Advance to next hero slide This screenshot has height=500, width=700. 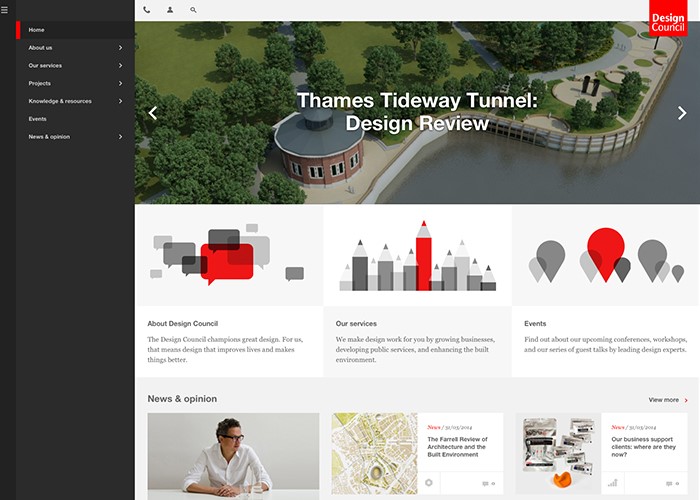(682, 113)
